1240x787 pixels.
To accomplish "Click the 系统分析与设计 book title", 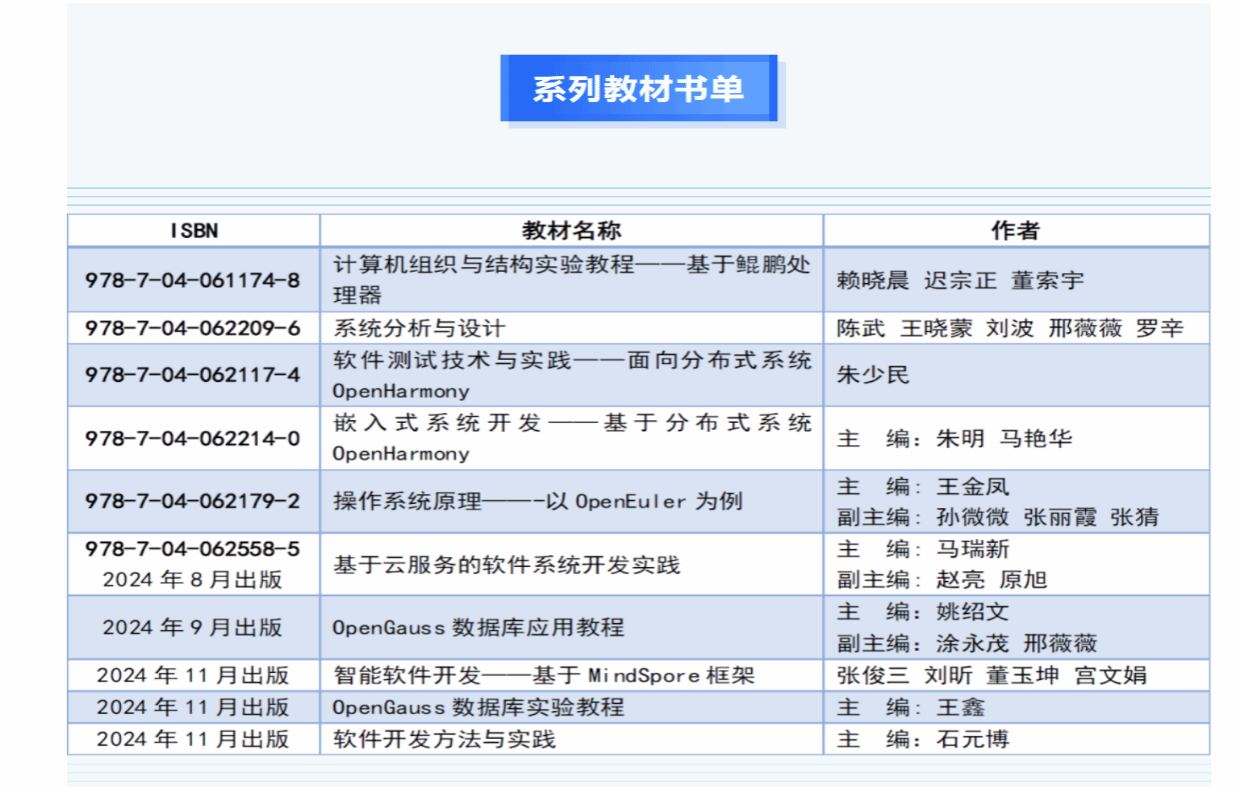I will pos(419,329).
